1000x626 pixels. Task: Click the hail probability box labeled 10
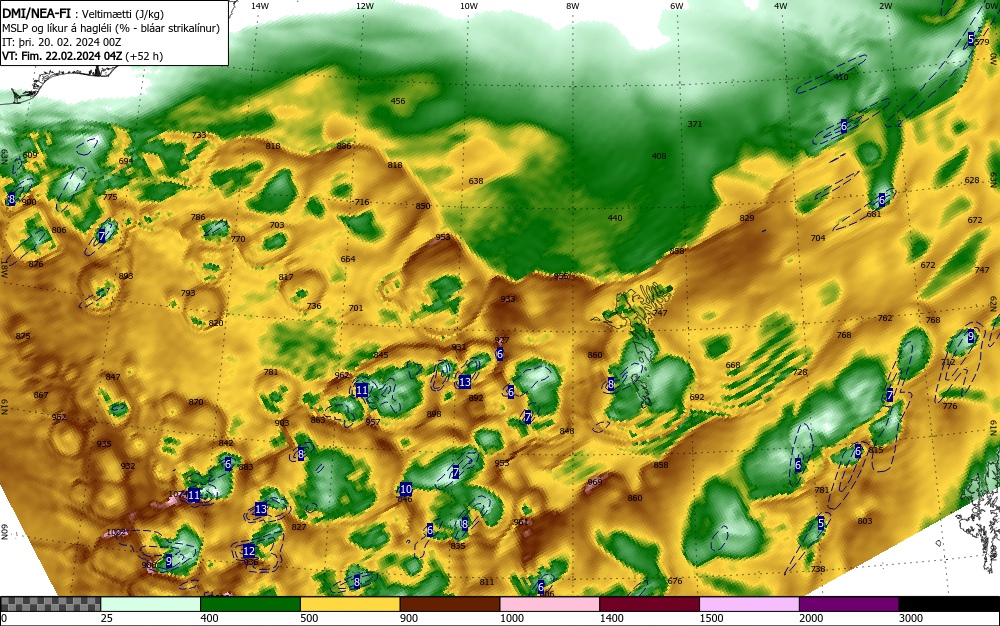(406, 489)
